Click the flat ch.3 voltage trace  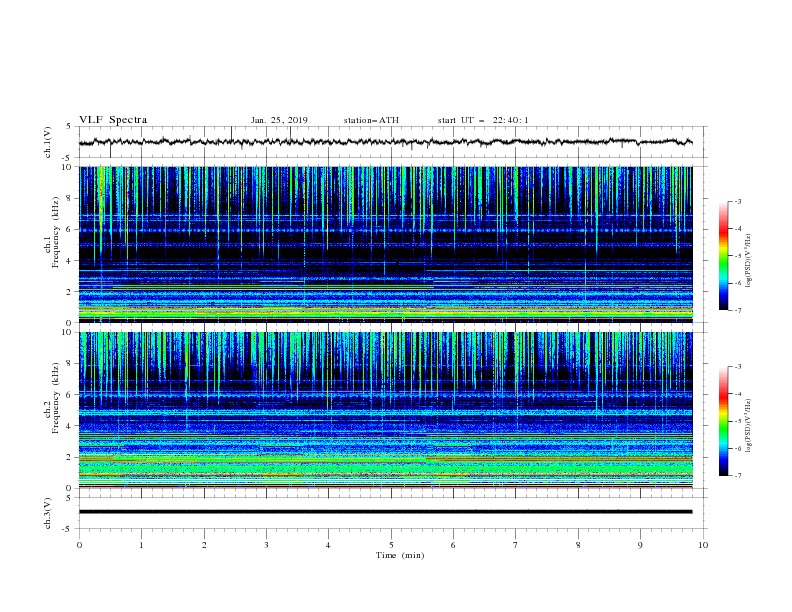pyautogui.click(x=385, y=512)
